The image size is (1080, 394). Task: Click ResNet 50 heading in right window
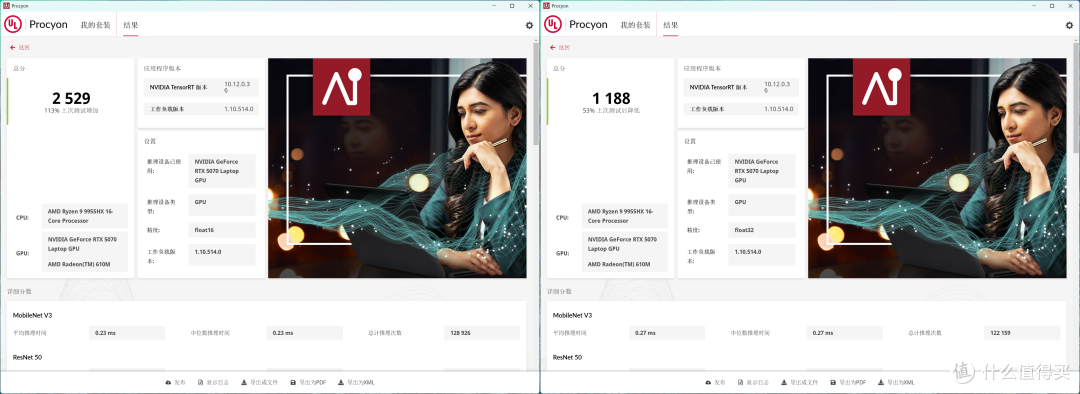[568, 357]
